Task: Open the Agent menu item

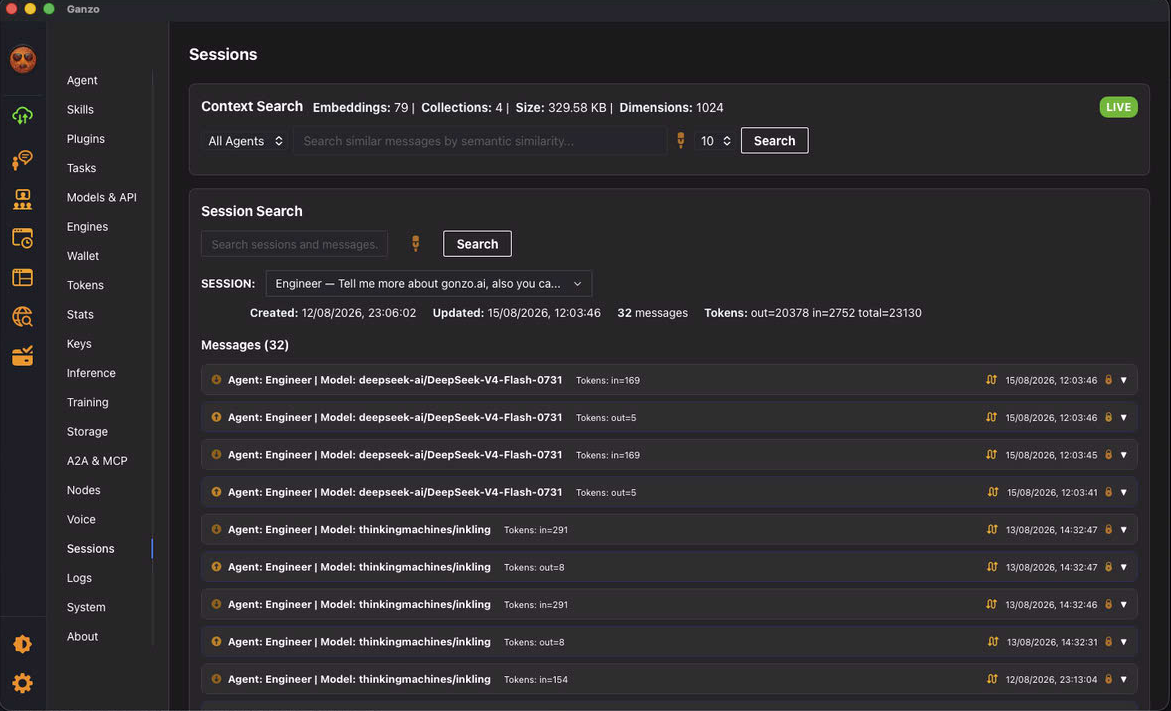Action: (82, 80)
